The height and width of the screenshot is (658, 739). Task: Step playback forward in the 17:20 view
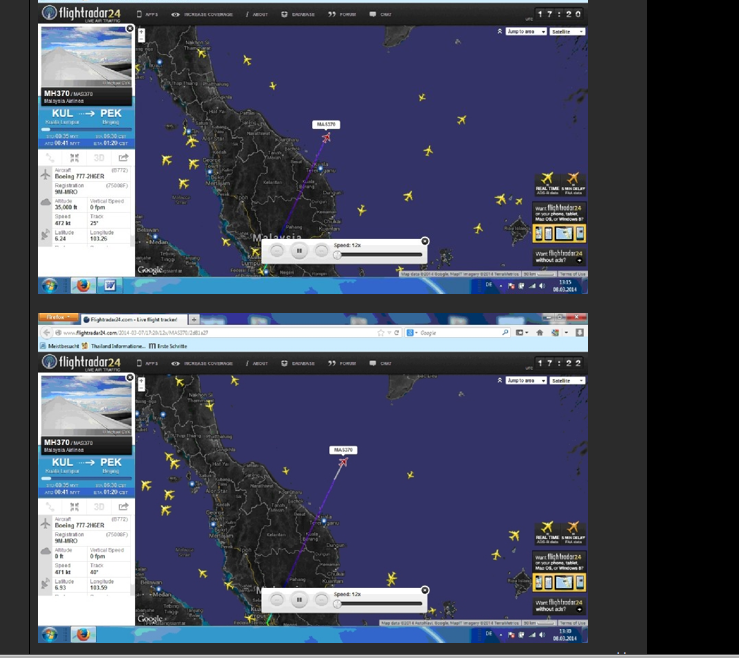click(x=321, y=251)
